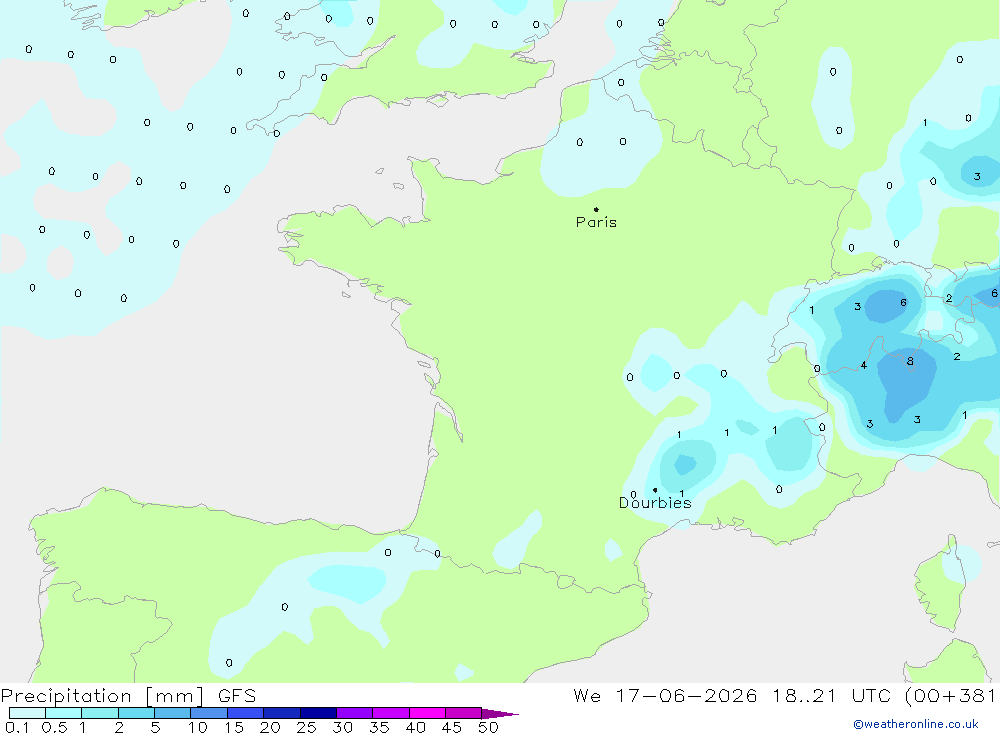Click the precipitation value "8" on map
Viewport: 1000px width, 733px height.
tap(910, 361)
